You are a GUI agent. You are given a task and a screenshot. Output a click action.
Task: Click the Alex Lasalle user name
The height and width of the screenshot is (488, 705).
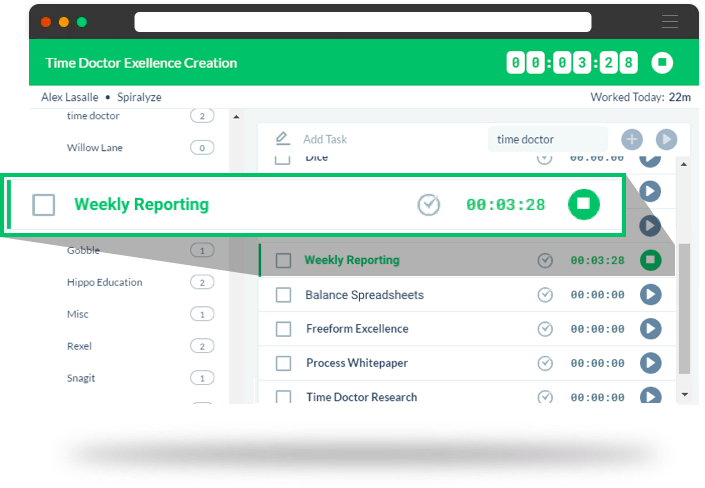(x=70, y=97)
